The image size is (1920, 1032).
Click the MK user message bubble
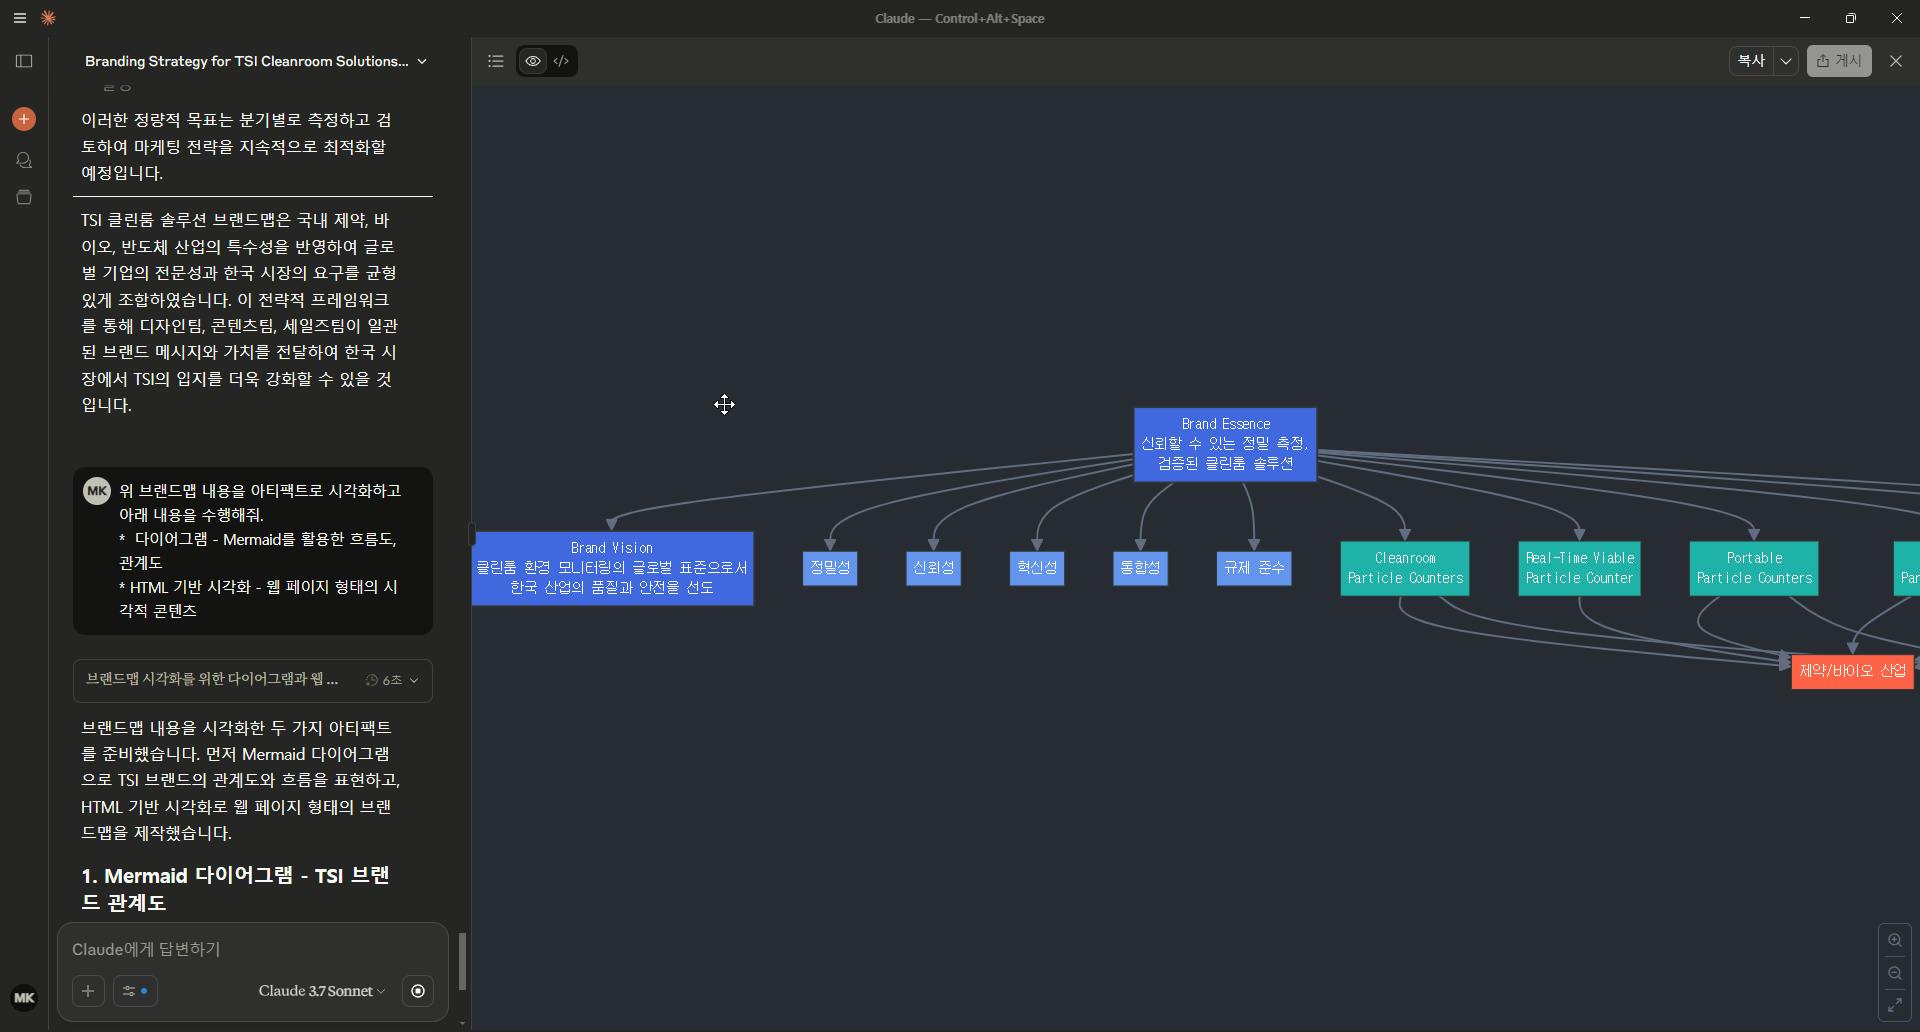(253, 550)
